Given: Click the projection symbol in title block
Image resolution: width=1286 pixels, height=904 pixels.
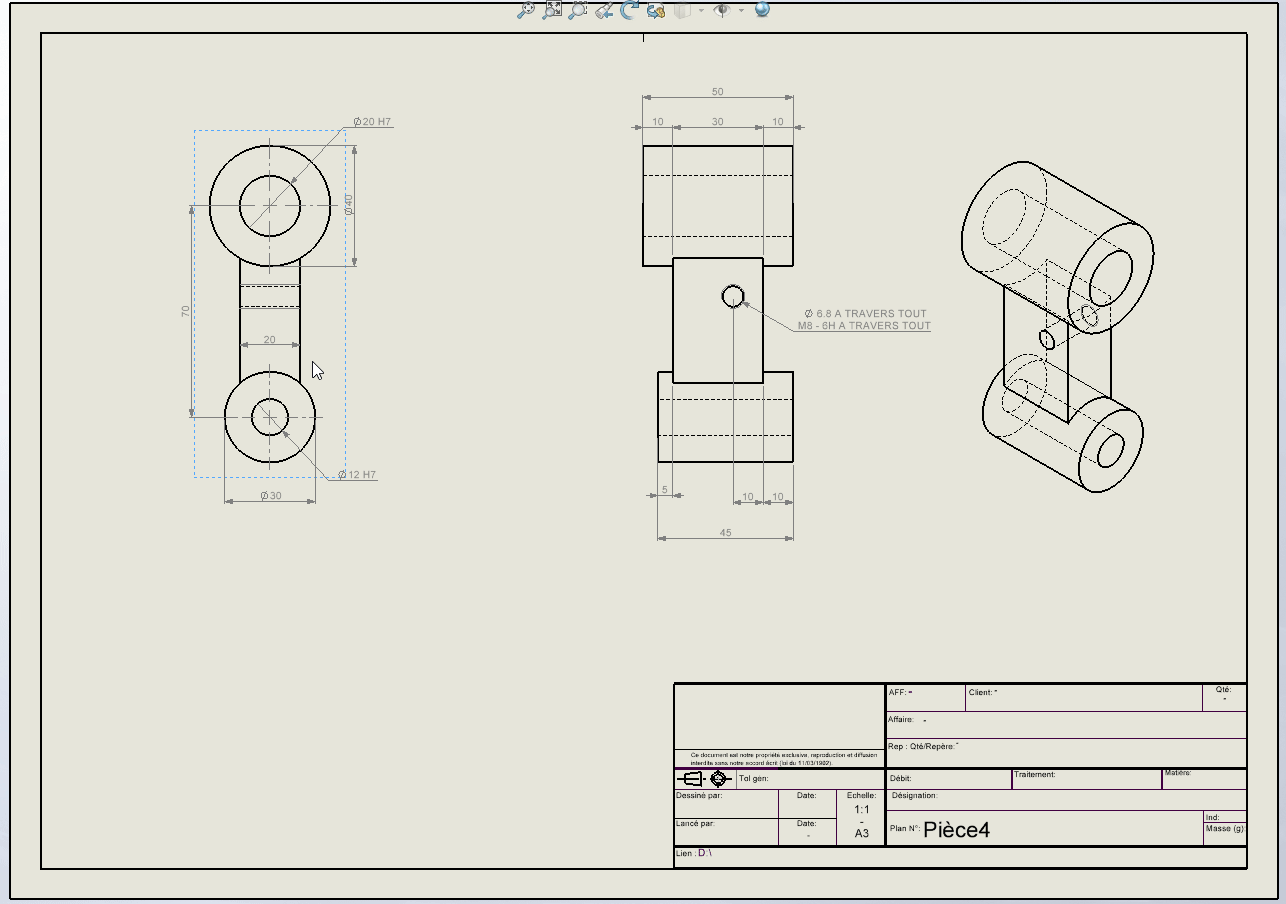Looking at the screenshot, I should (x=706, y=778).
